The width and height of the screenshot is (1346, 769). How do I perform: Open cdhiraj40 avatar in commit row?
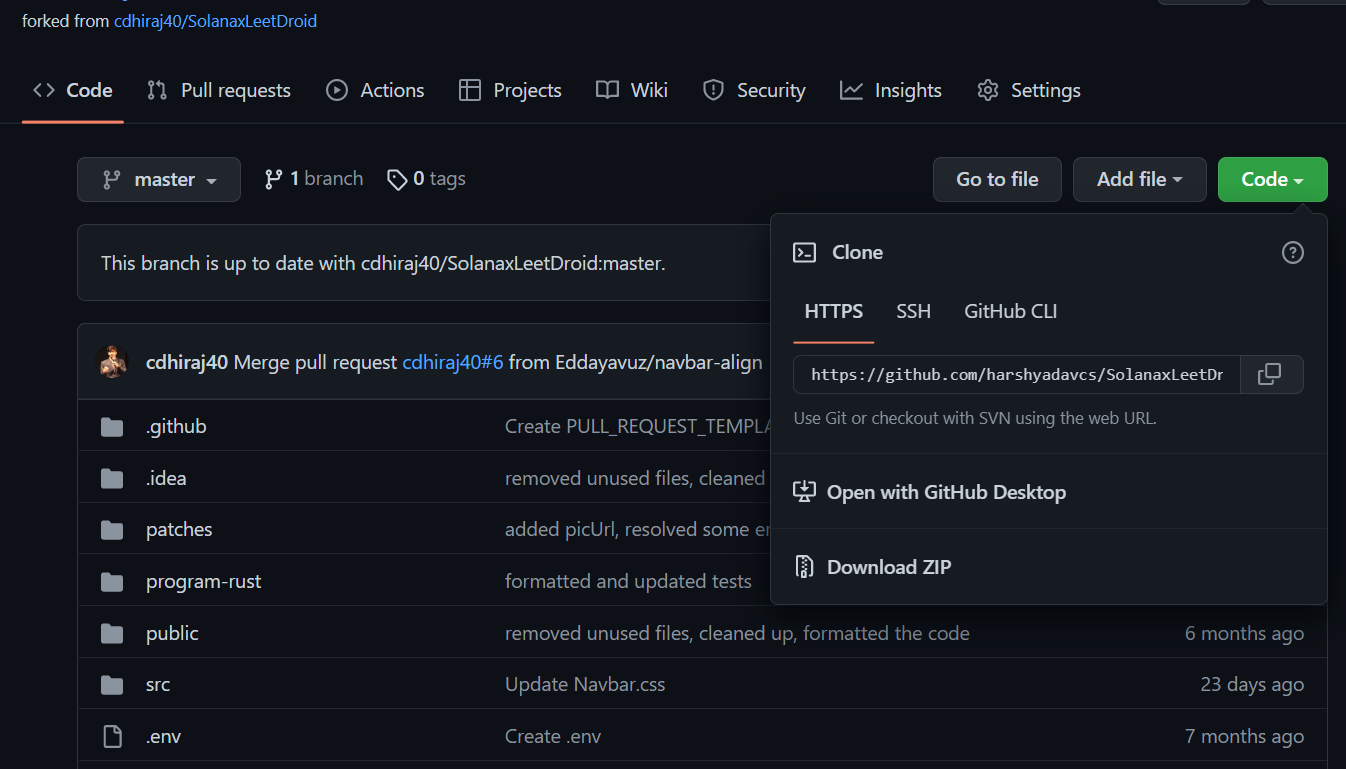coord(113,362)
